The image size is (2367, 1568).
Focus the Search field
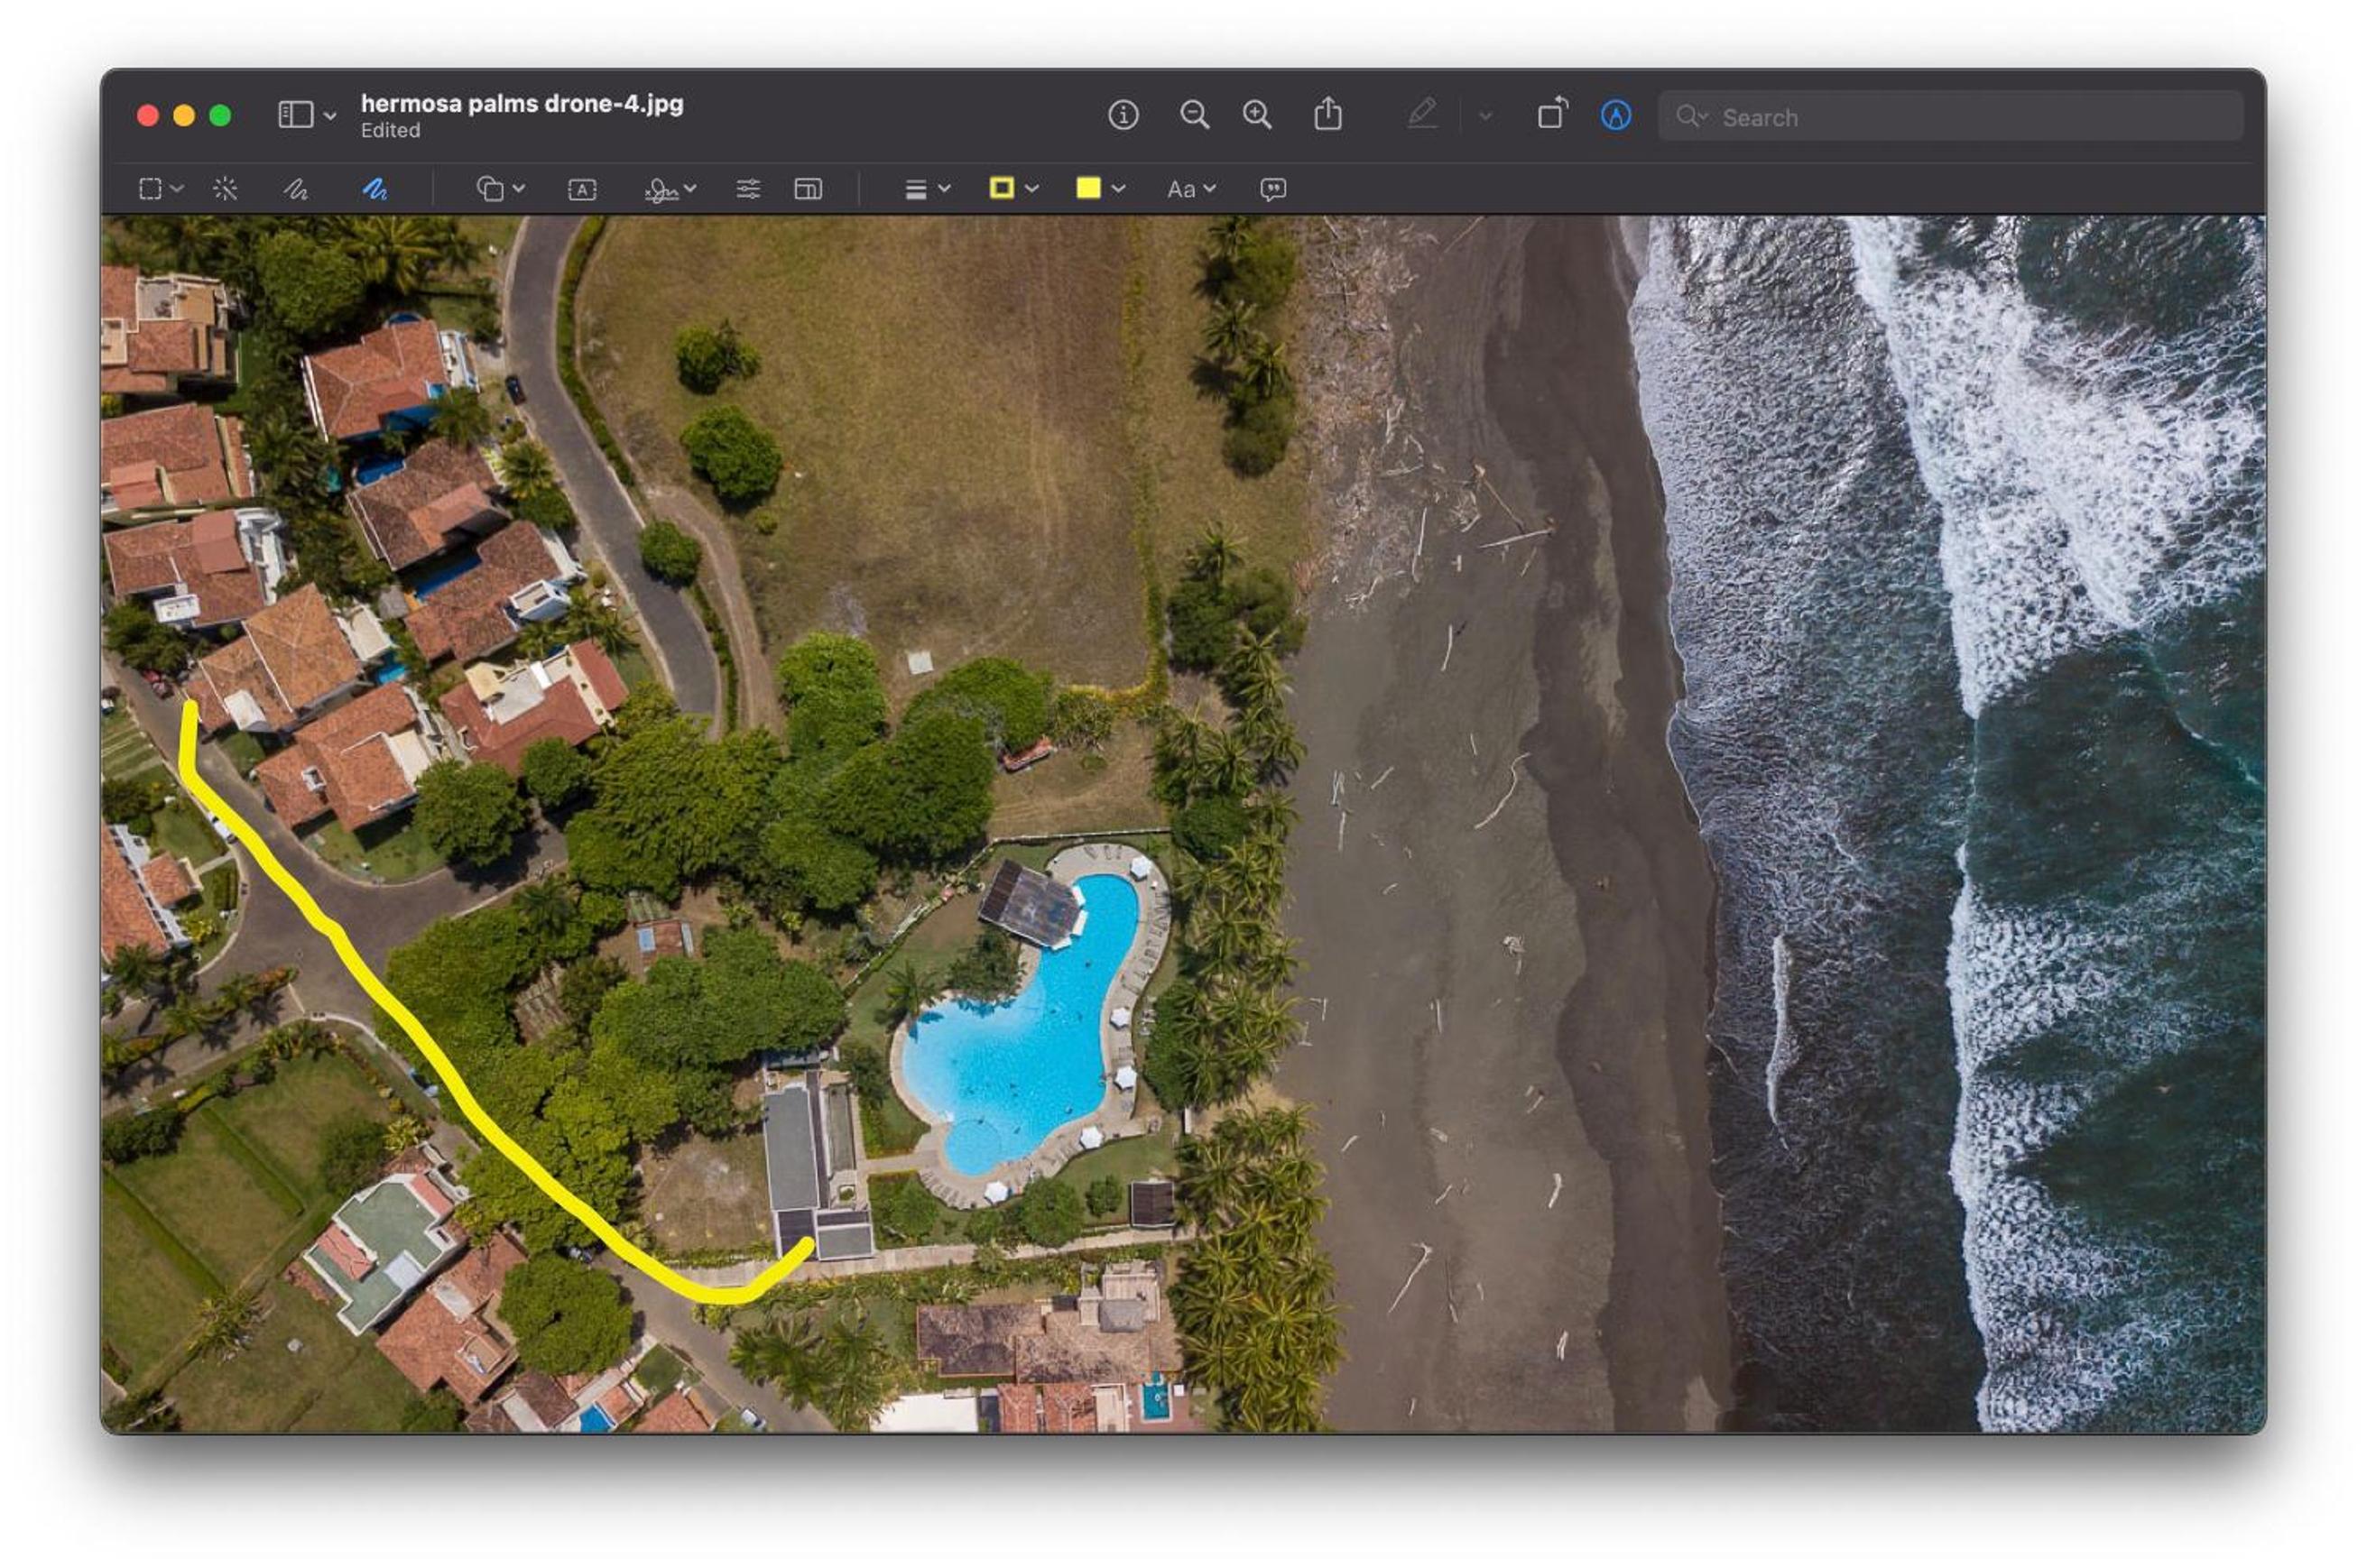point(1950,117)
